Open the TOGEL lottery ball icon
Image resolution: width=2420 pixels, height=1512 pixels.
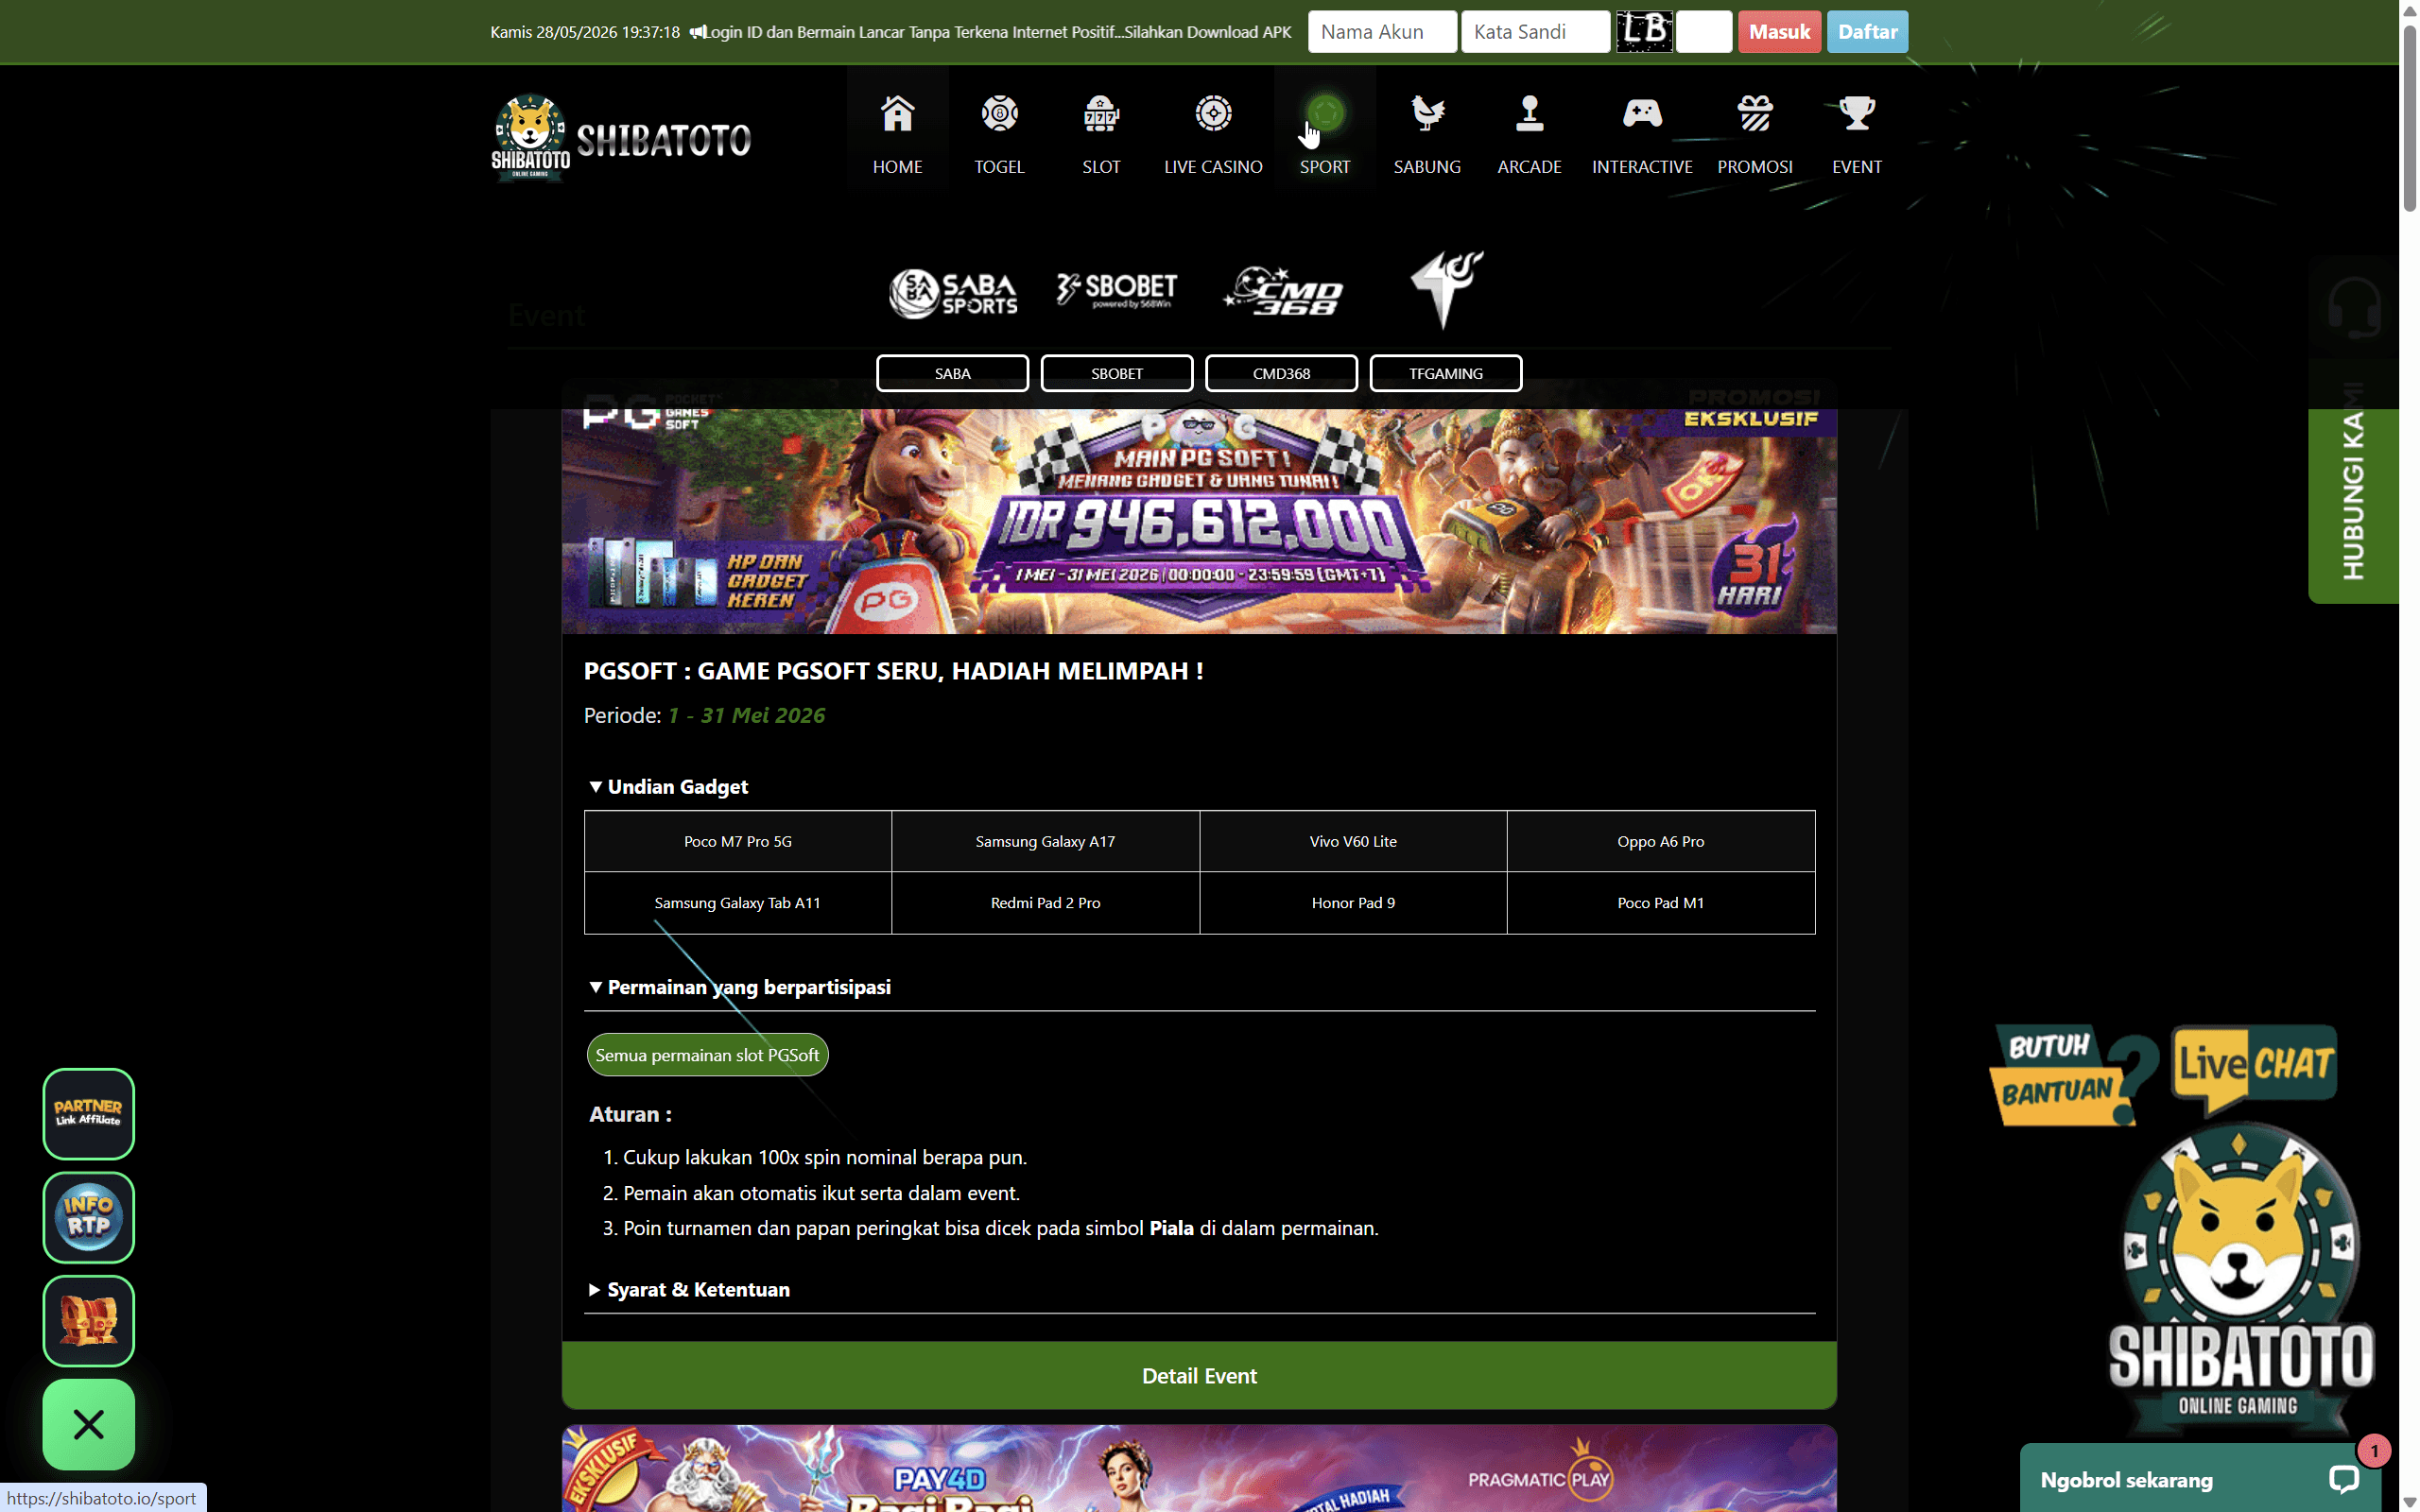coord(999,114)
